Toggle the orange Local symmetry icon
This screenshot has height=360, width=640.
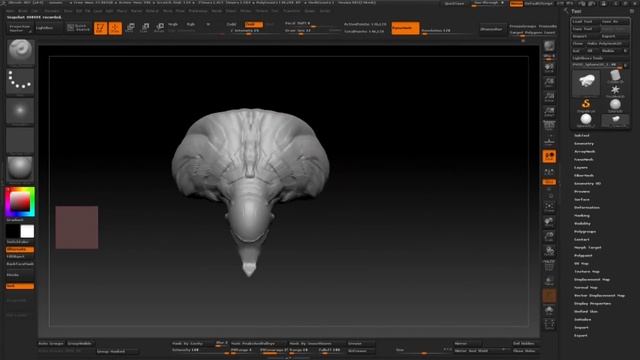click(x=549, y=156)
